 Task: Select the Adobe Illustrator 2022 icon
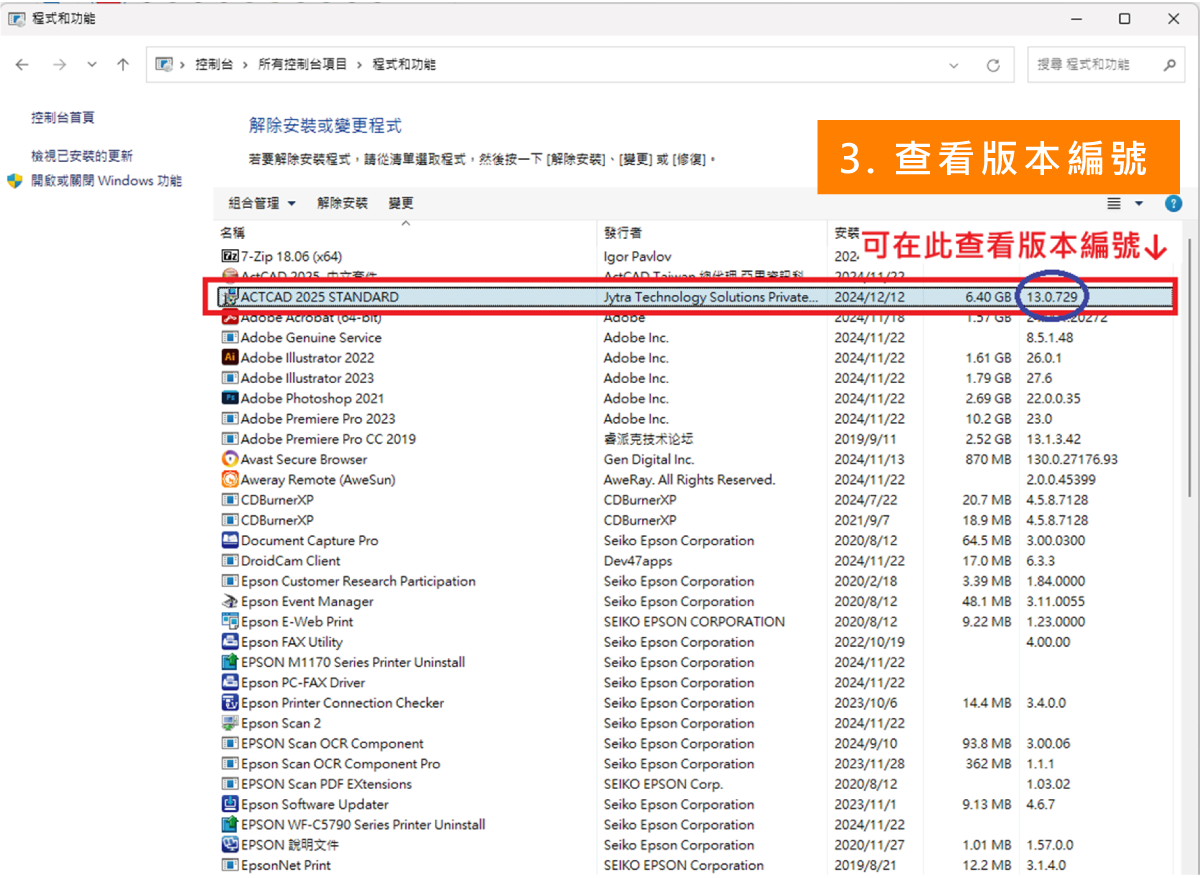[230, 358]
